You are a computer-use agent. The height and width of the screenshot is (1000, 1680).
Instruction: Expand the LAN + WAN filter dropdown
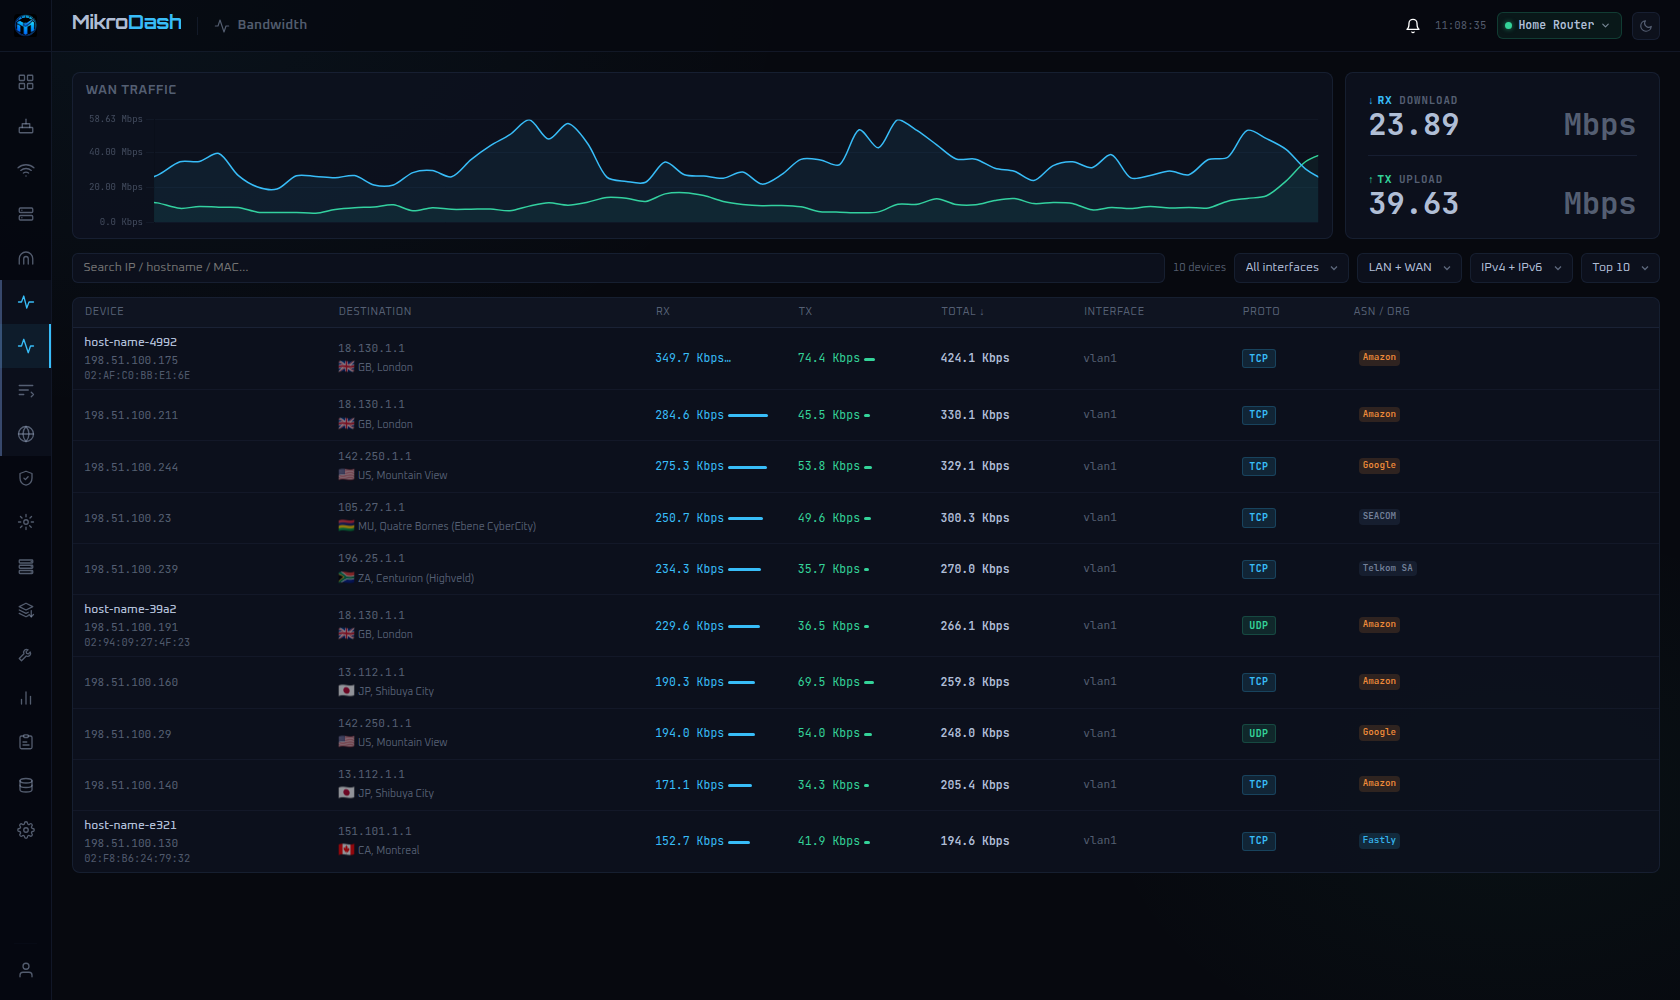(x=1409, y=267)
